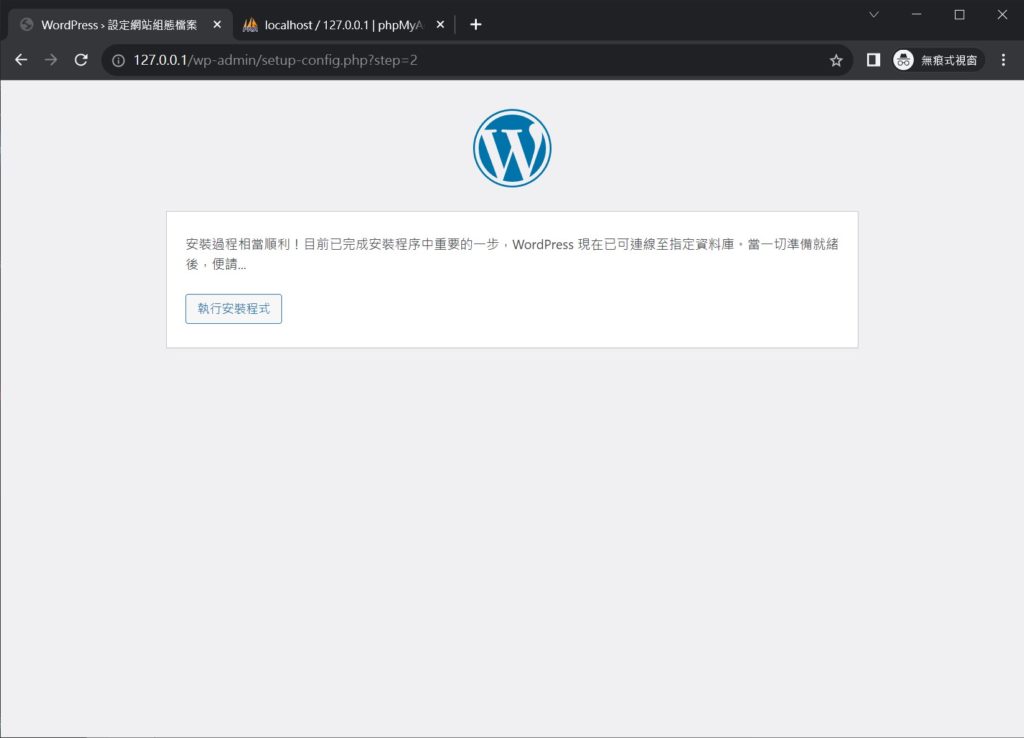Open the tab search dropdown chevron

[x=874, y=14]
